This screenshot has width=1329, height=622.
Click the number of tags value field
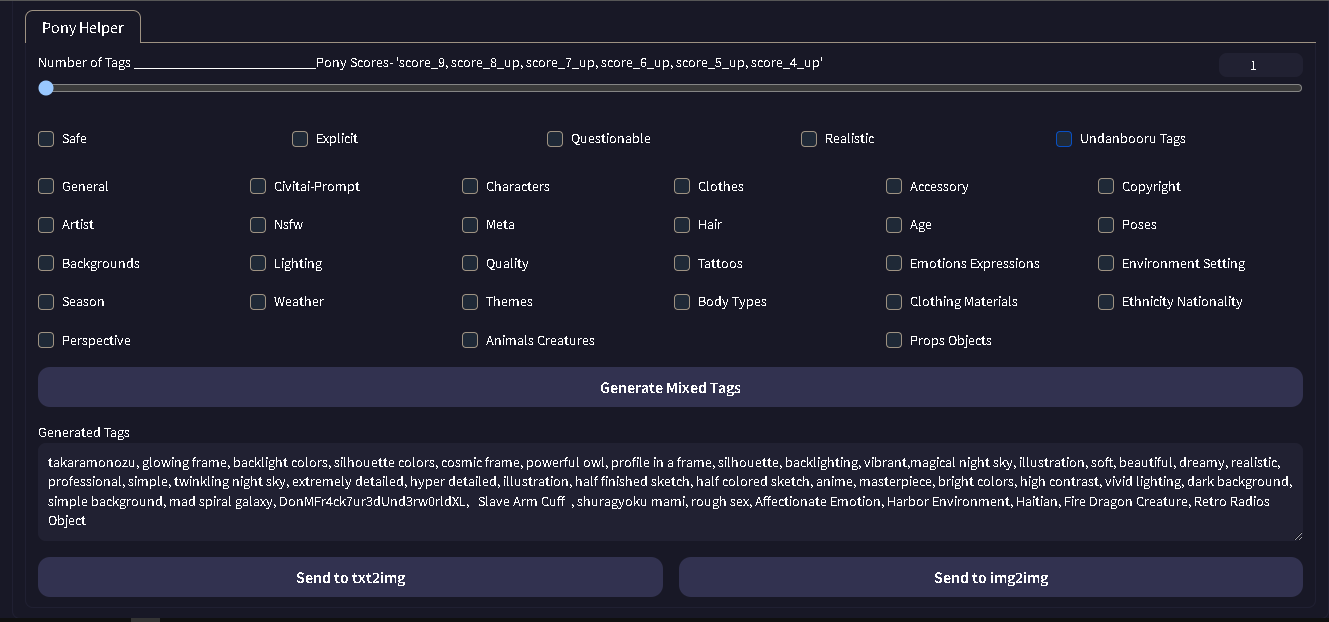pyautogui.click(x=1260, y=66)
